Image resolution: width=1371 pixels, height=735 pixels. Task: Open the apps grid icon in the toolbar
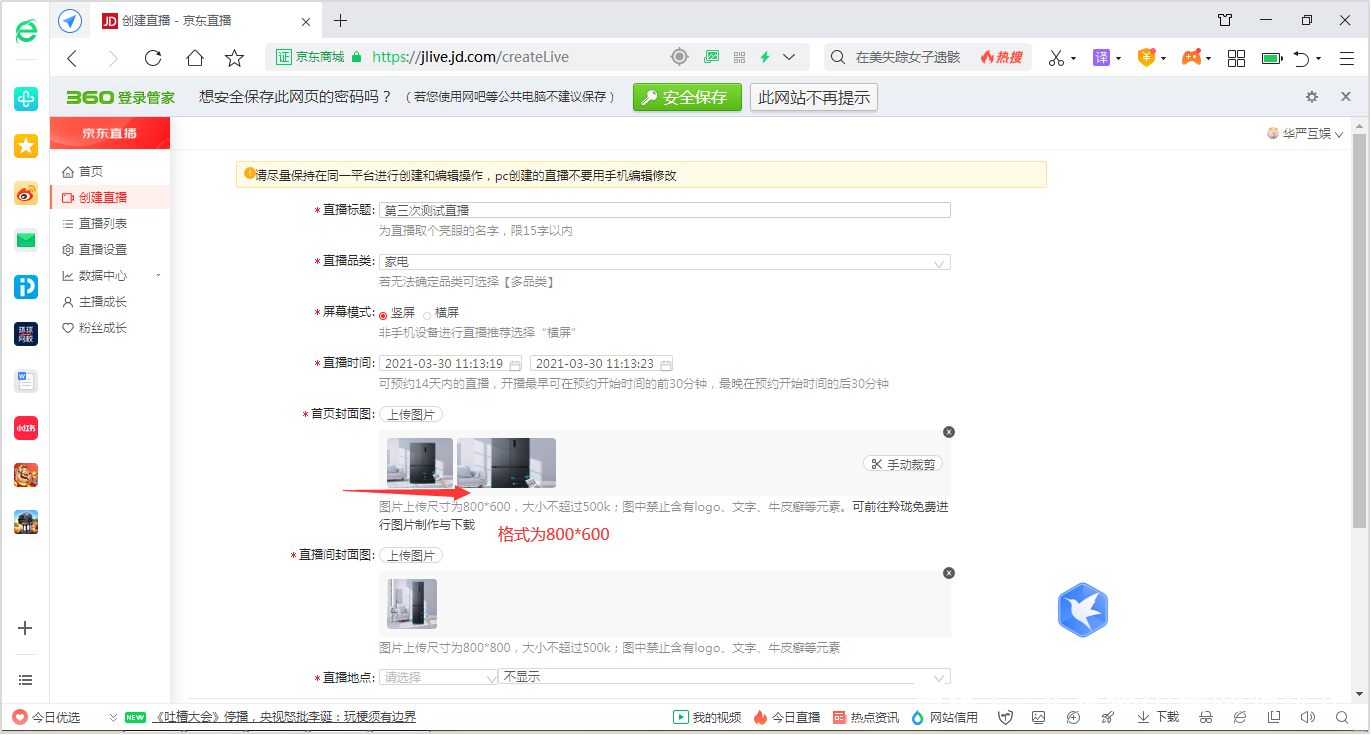coord(1236,57)
